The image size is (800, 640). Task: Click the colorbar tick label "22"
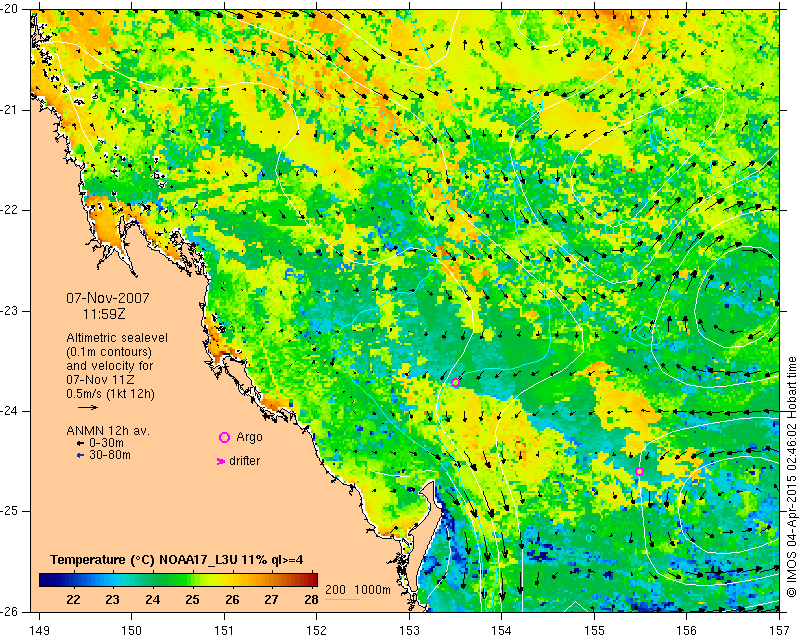click(73, 599)
